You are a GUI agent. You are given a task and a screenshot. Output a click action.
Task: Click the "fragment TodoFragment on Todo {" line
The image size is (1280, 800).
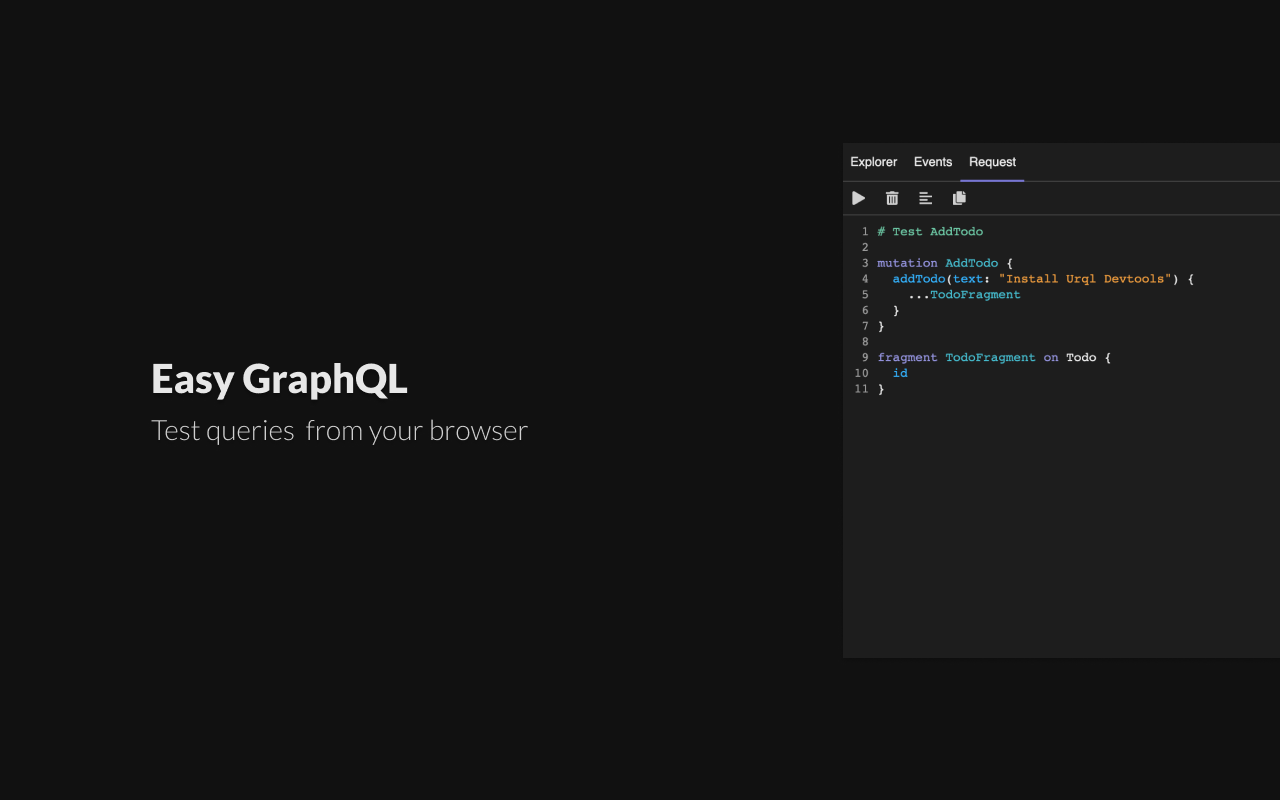[994, 357]
